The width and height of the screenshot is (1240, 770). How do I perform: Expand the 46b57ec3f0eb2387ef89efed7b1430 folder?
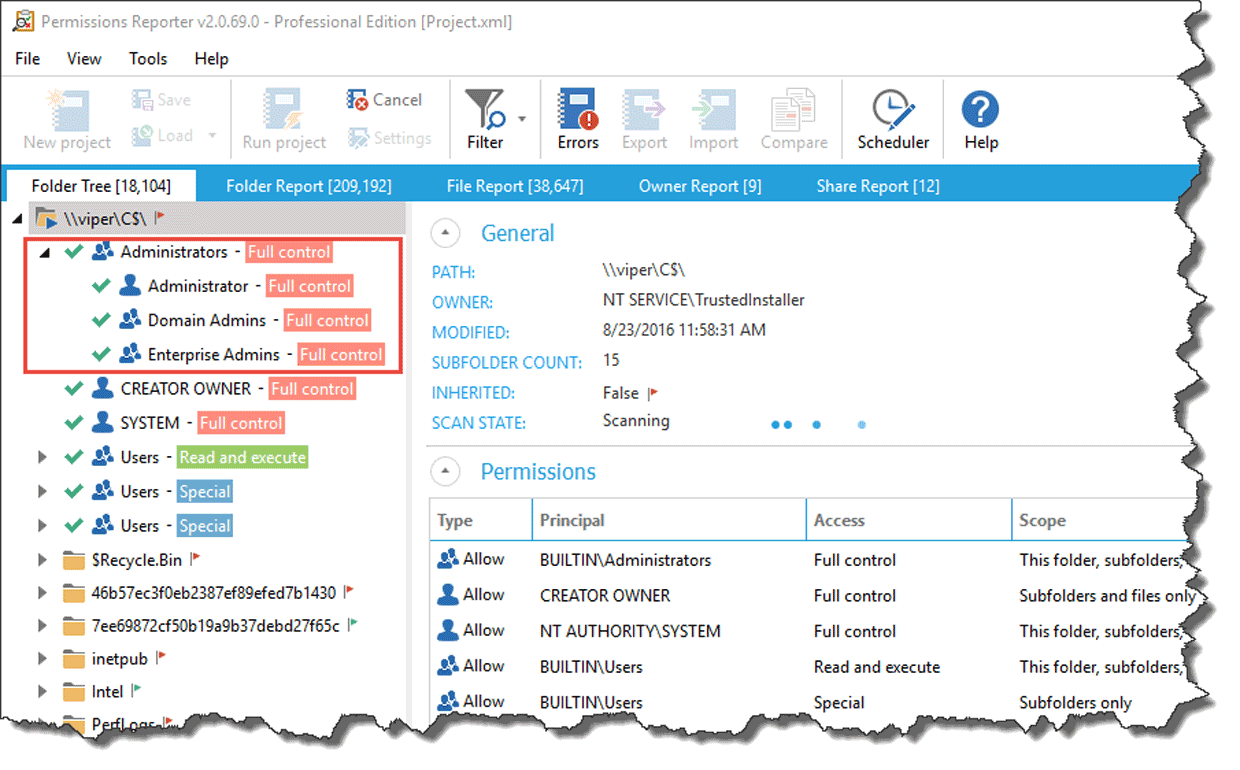pos(42,593)
